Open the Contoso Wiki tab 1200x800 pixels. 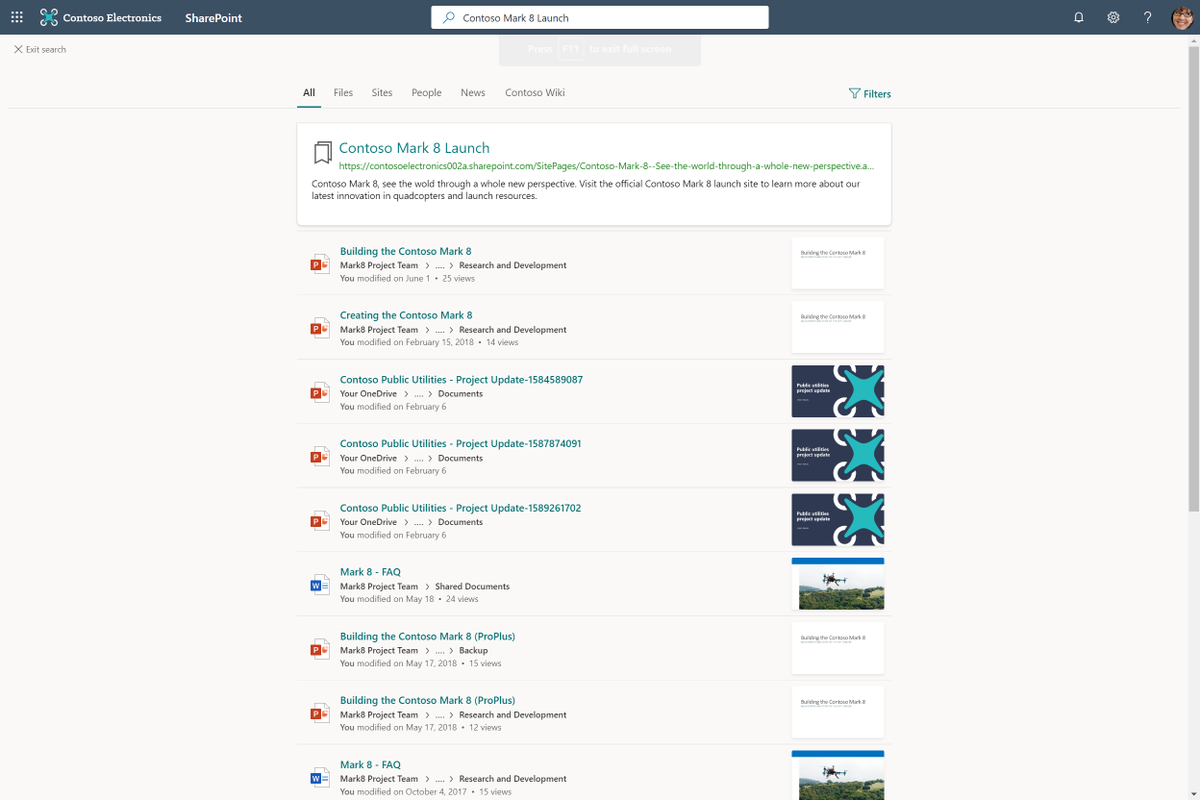[x=535, y=92]
